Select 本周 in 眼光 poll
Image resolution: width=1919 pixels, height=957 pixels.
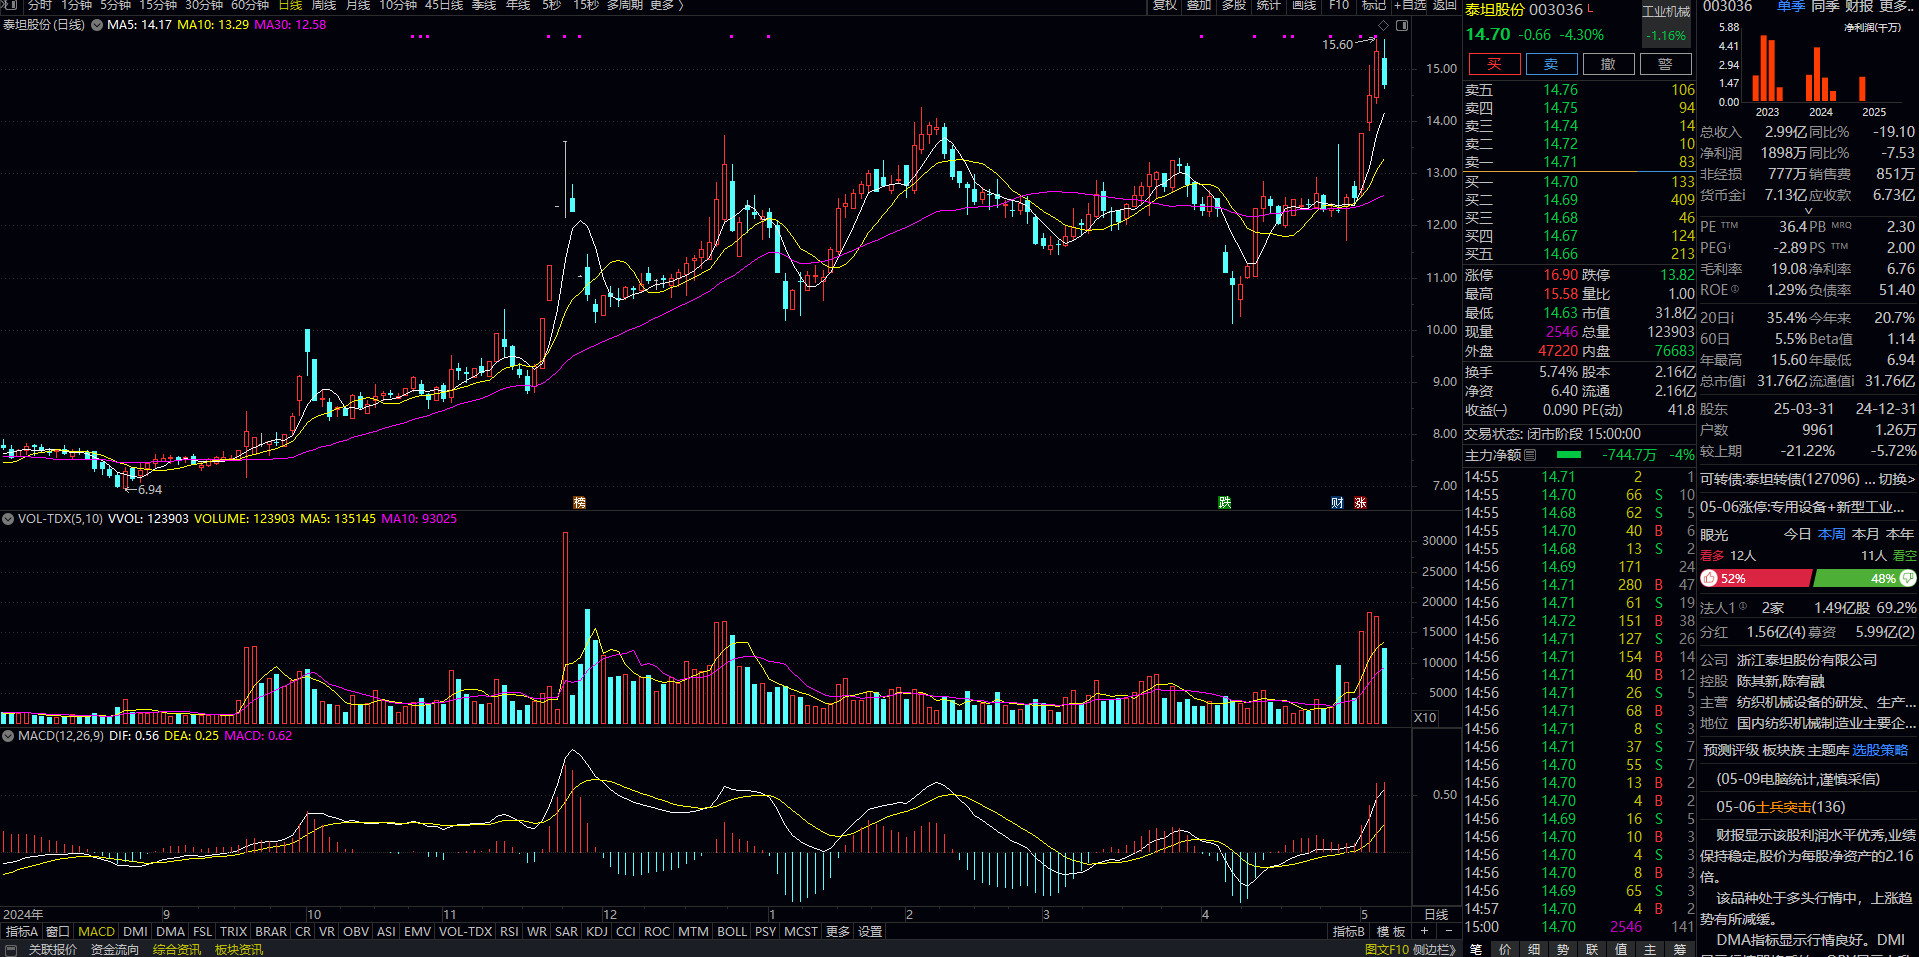[x=1832, y=534]
